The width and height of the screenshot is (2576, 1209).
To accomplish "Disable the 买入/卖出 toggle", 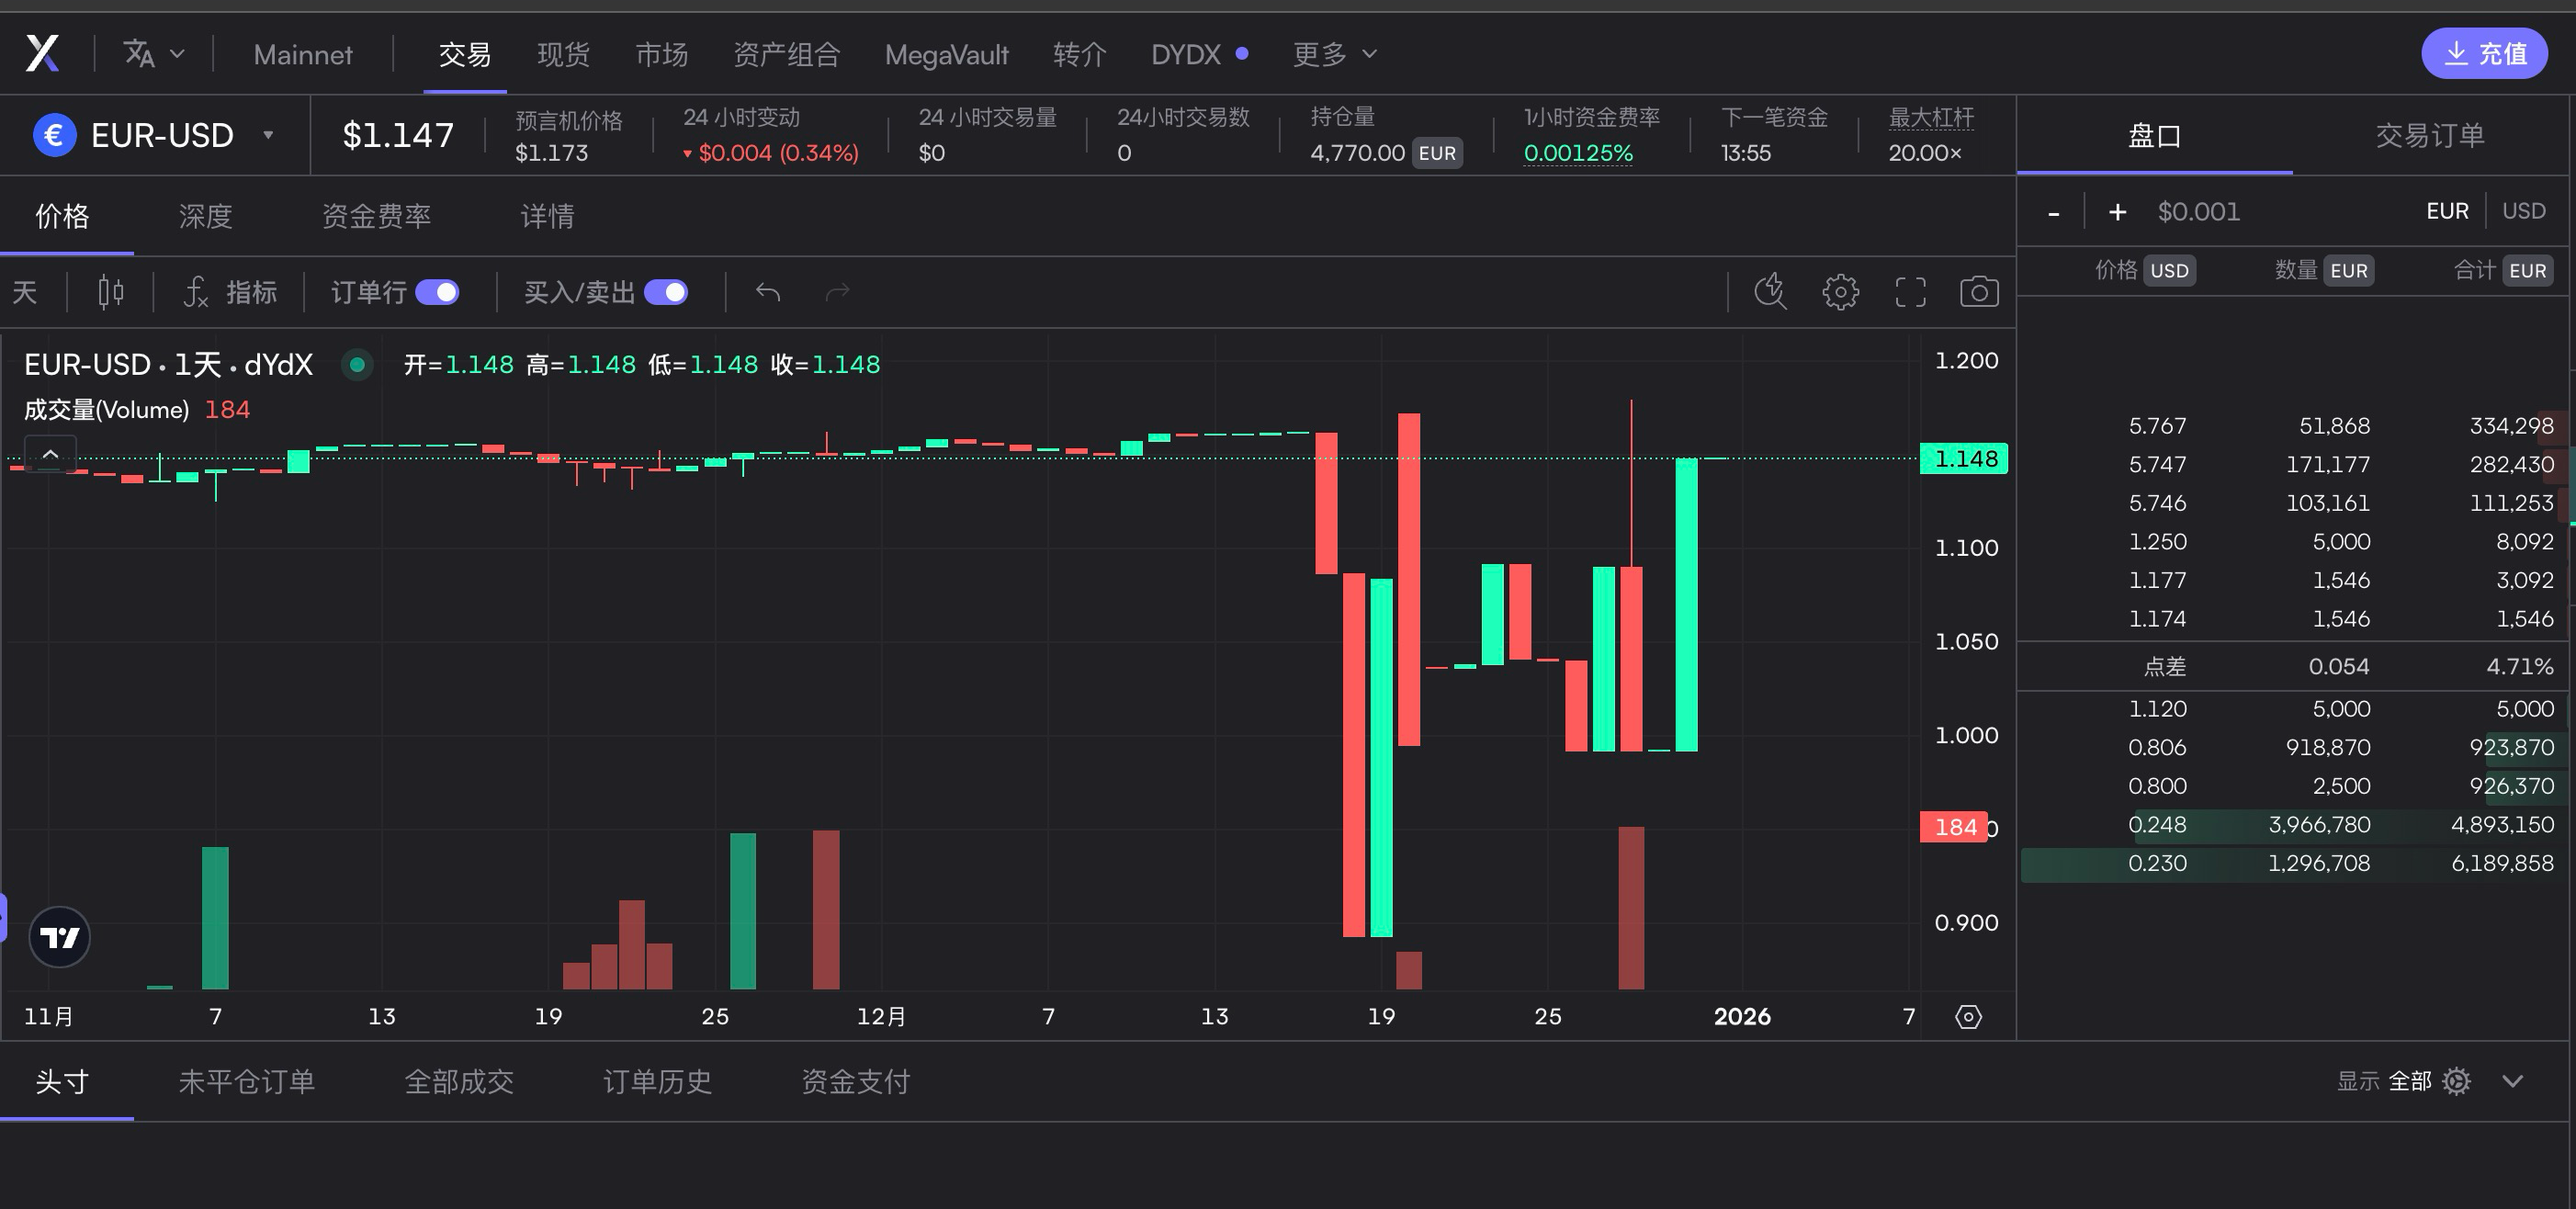I will 667,291.
